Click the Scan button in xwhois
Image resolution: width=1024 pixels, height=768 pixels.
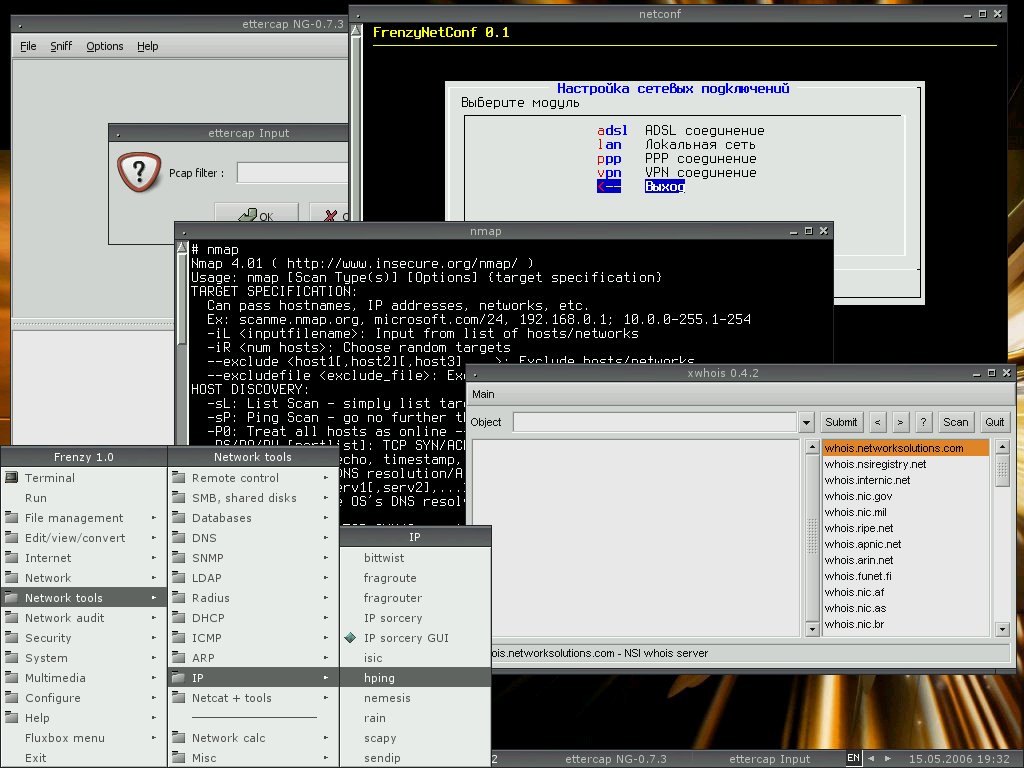point(955,422)
